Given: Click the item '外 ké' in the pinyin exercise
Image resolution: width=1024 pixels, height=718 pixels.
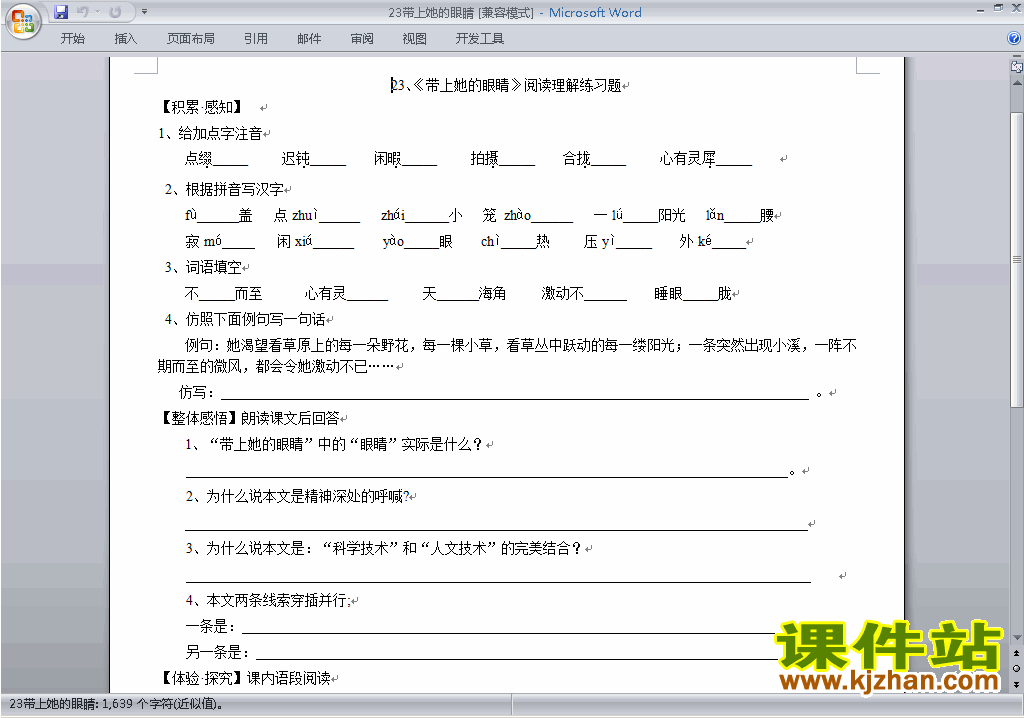Looking at the screenshot, I should click(696, 242).
